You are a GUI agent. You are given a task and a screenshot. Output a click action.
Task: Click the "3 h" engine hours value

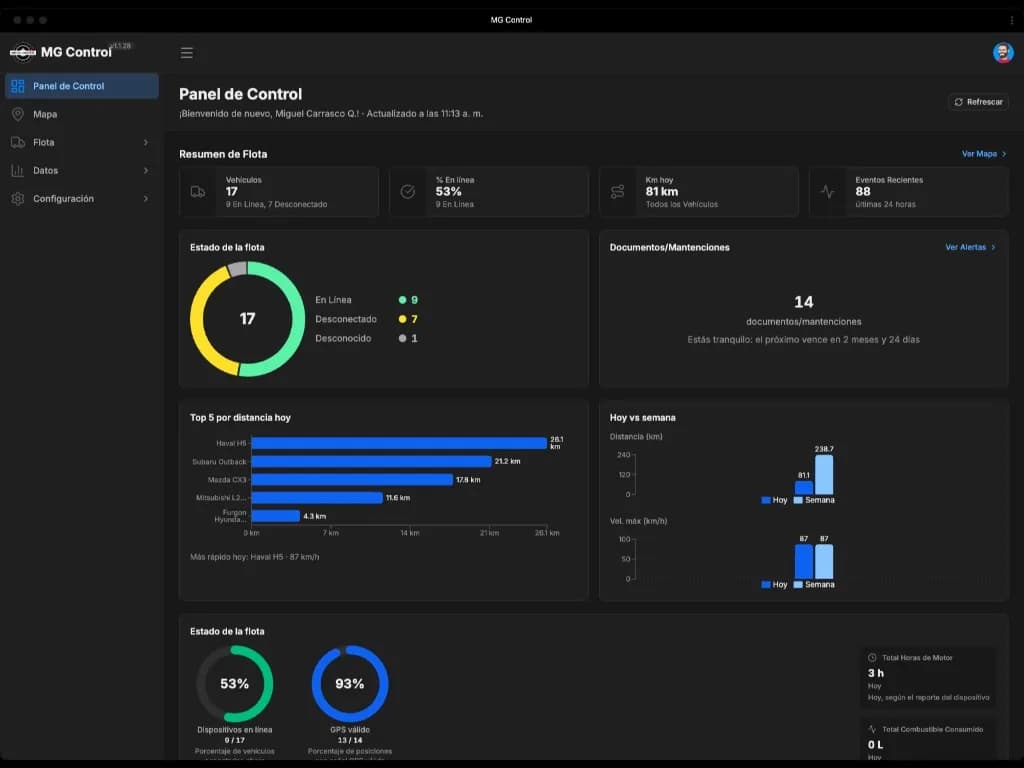pyautogui.click(x=876, y=673)
